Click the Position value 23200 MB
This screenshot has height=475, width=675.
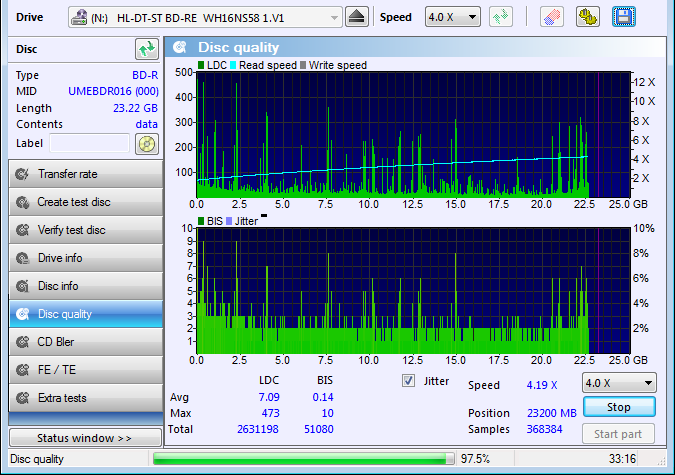[x=551, y=413]
